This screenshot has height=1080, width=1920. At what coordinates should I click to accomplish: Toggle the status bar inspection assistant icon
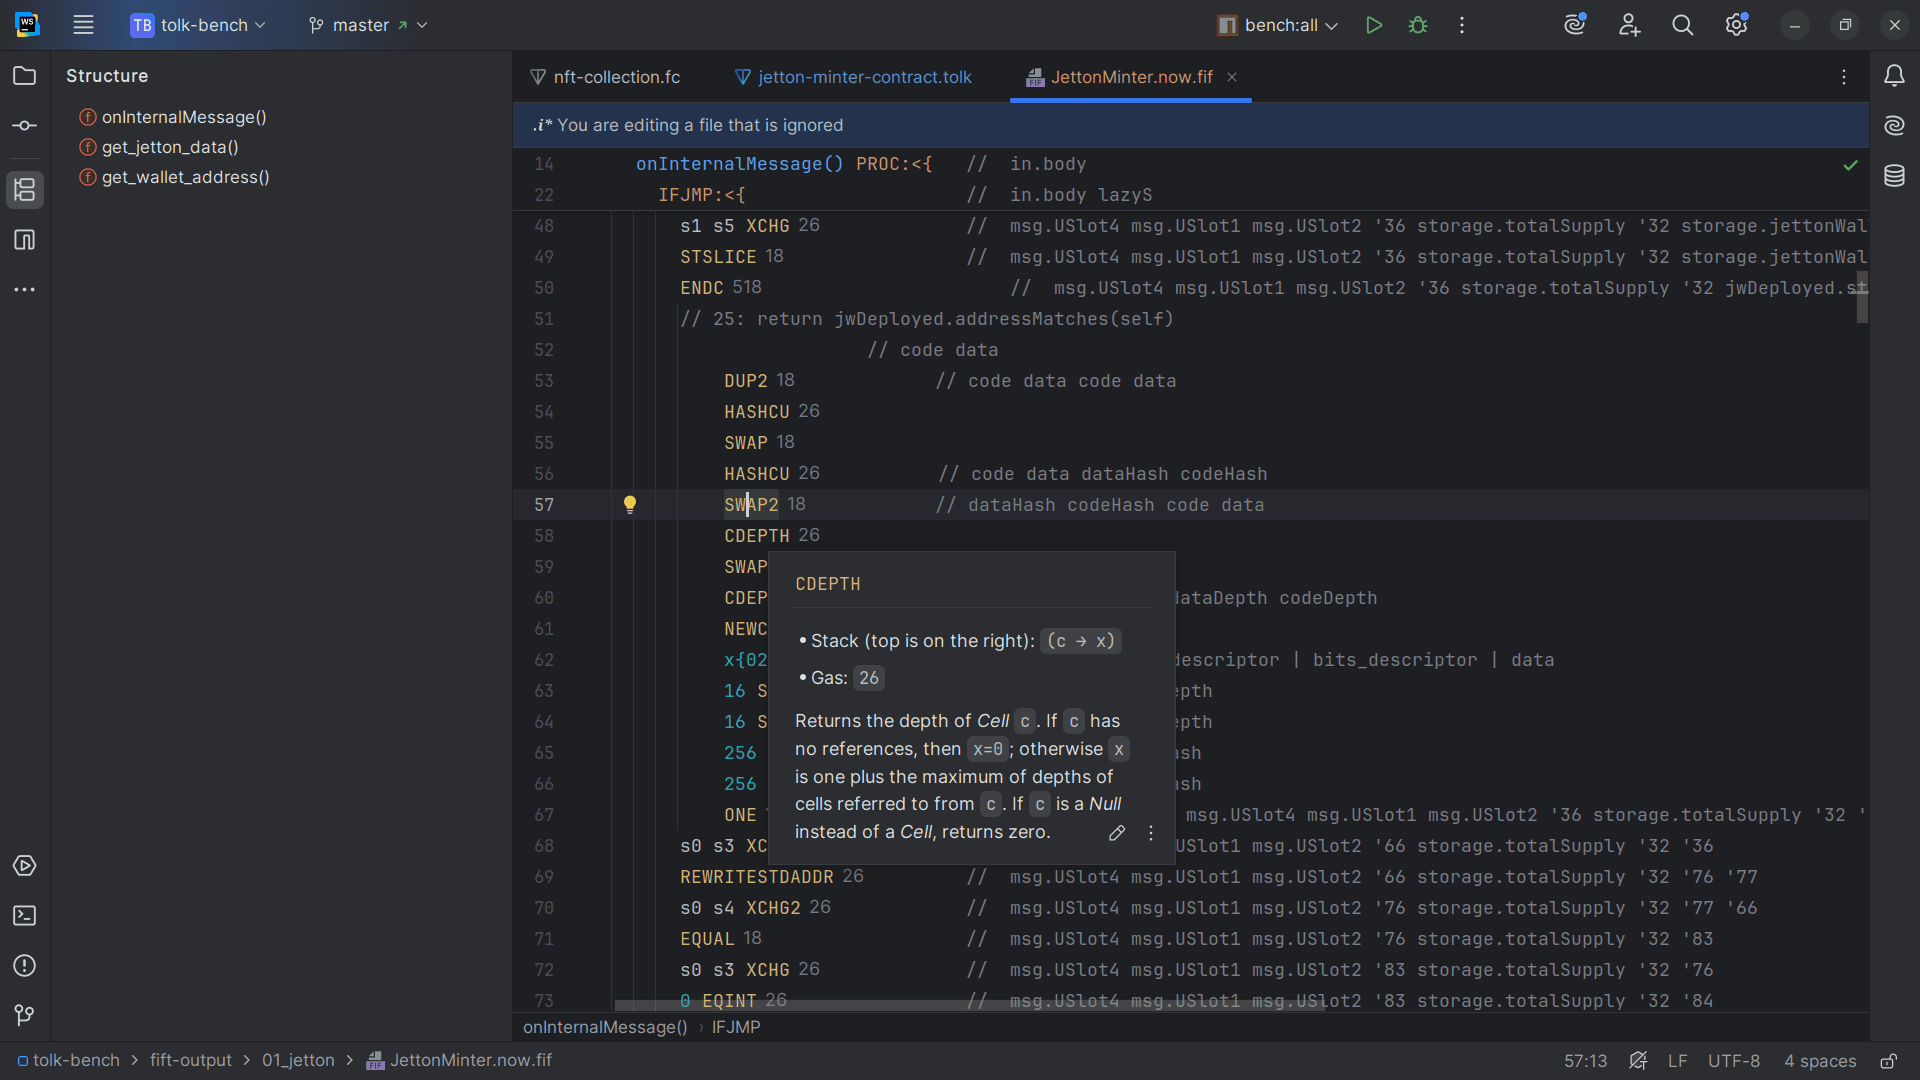coord(1638,1061)
